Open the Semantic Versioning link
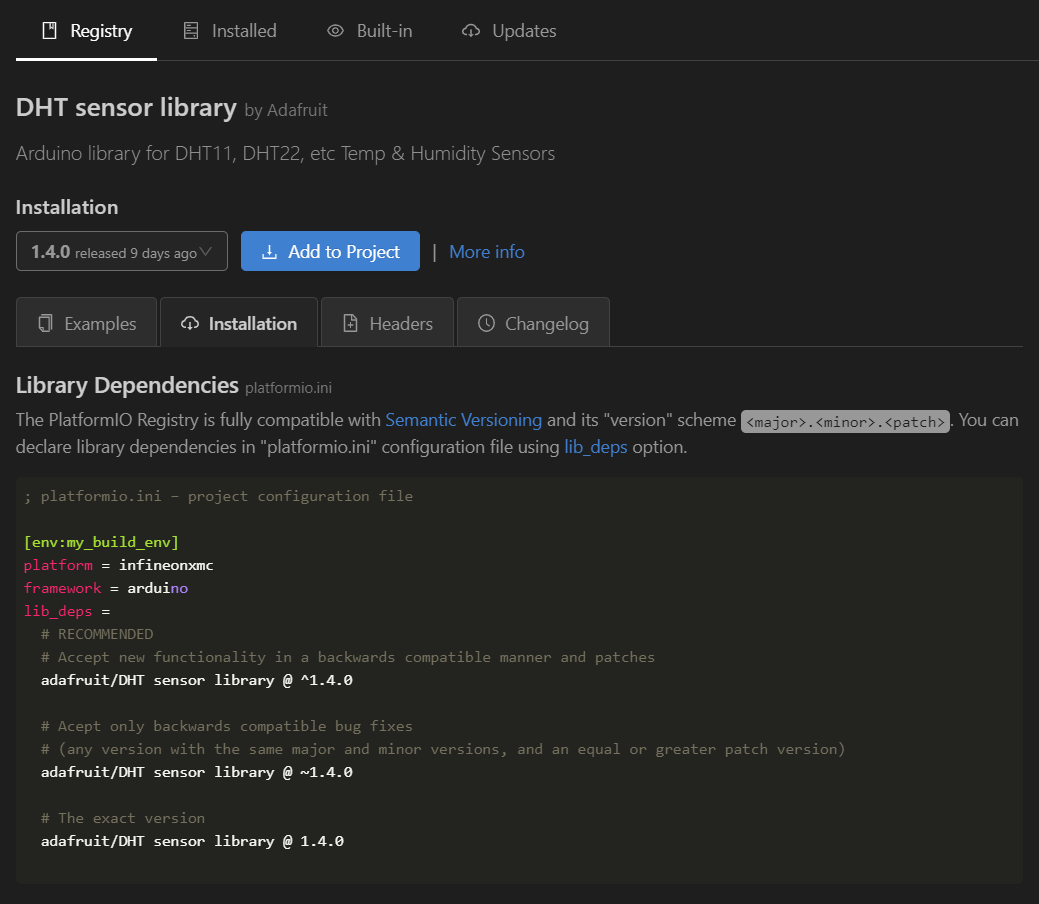 (463, 420)
